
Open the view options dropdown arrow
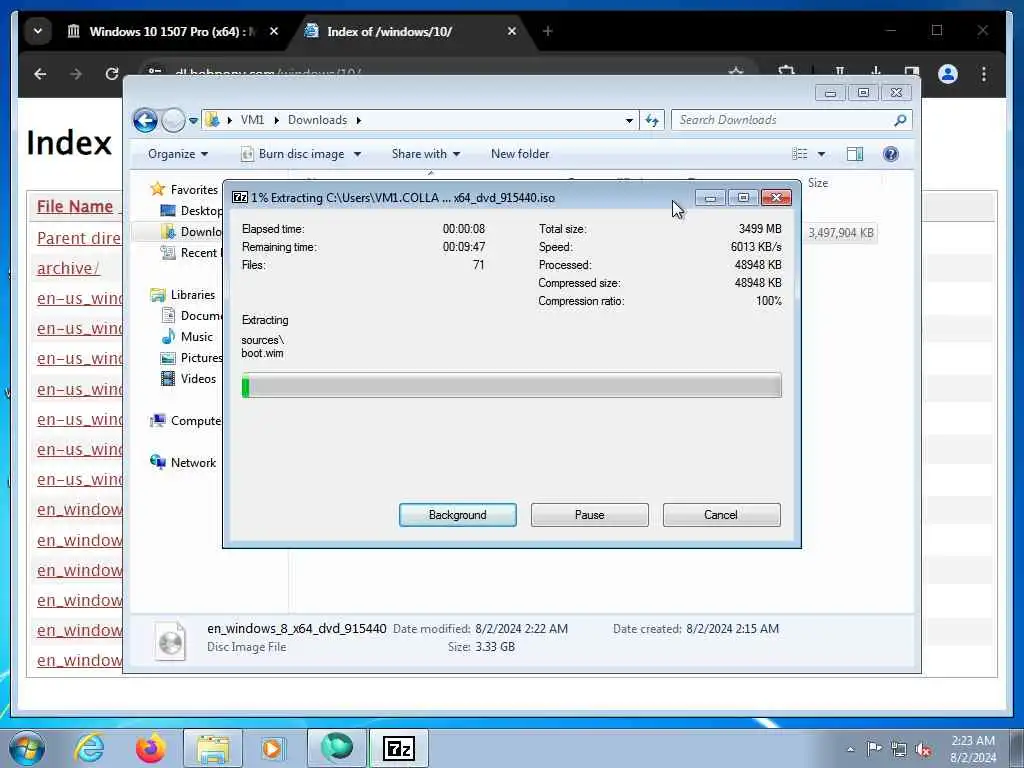822,154
